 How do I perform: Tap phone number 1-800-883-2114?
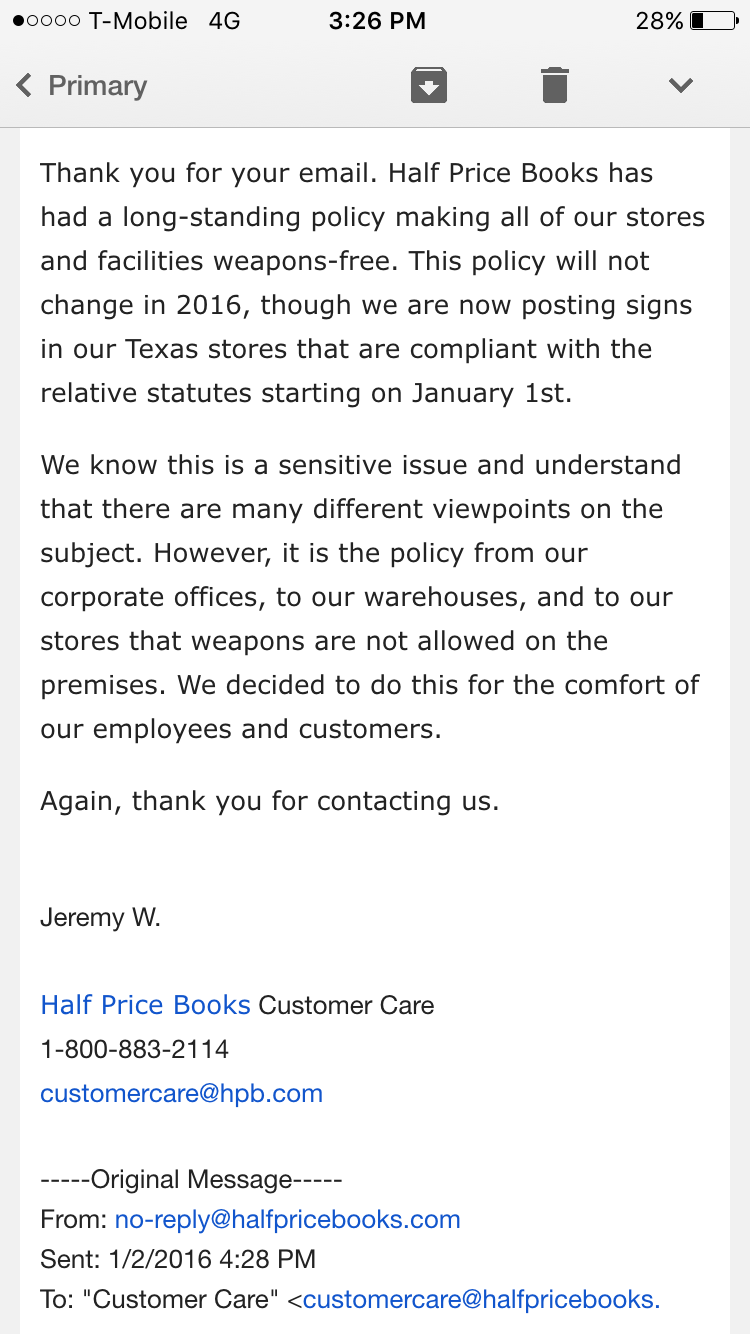click(135, 1049)
